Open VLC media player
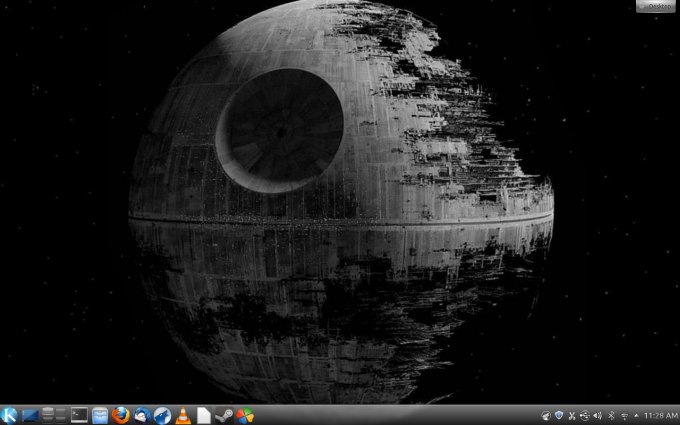680x425 pixels. (183, 415)
